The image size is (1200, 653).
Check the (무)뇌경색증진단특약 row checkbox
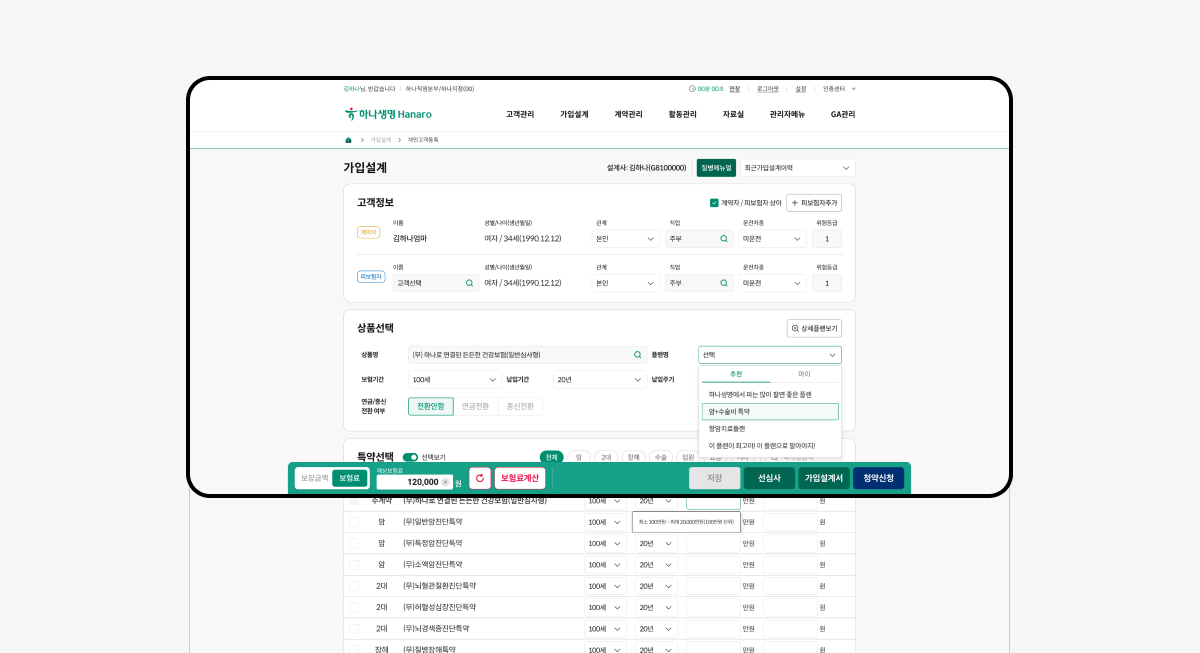coord(353,629)
